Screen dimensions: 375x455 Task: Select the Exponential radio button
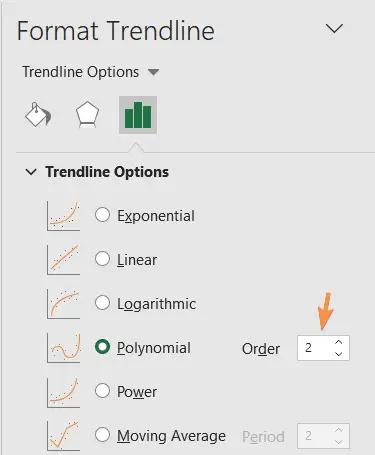102,215
